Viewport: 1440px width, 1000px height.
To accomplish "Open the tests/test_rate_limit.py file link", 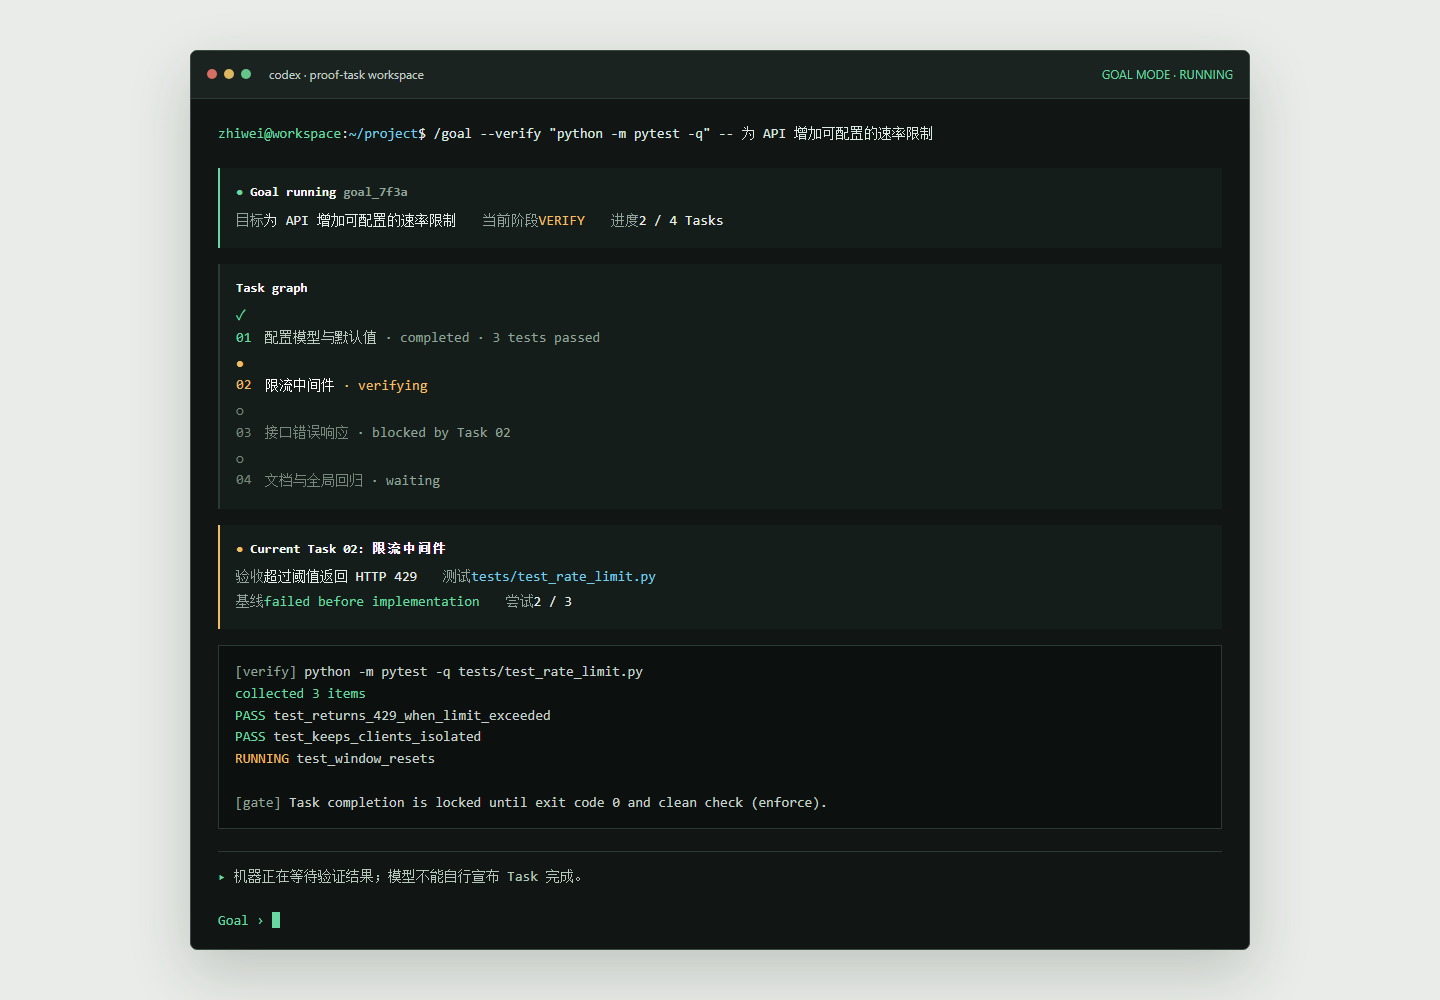I will point(564,577).
